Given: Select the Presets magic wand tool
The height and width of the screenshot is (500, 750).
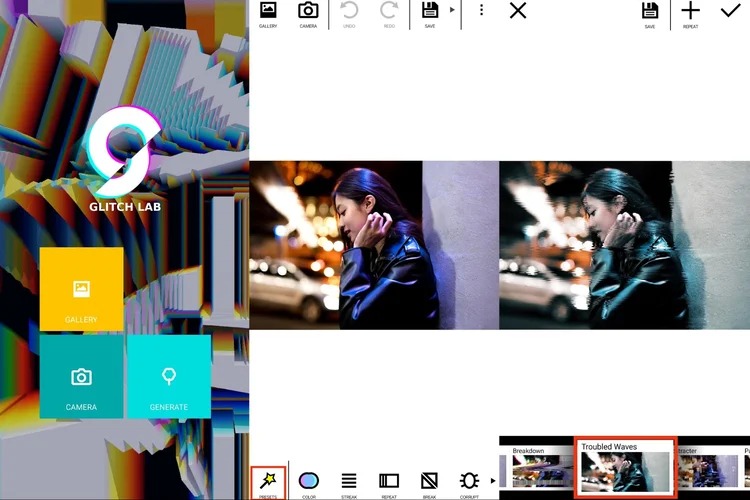Looking at the screenshot, I should point(268,481).
